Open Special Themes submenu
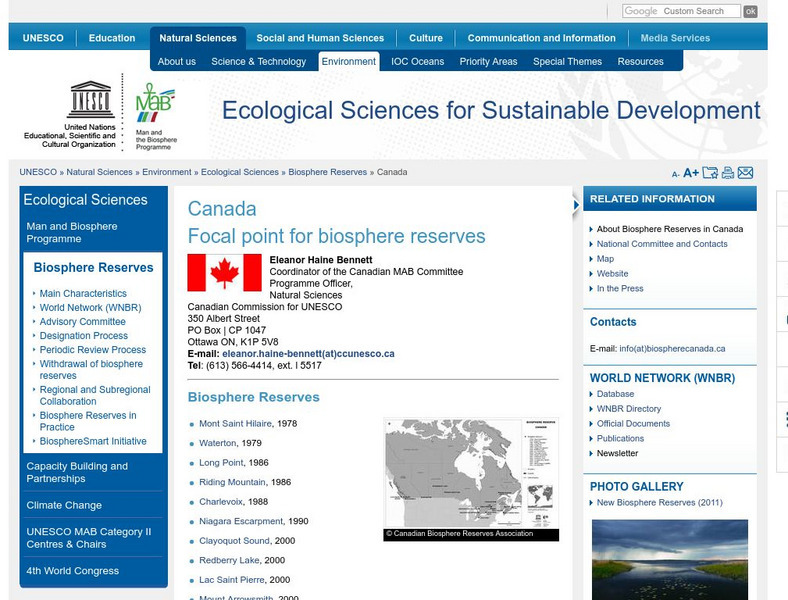Screen dimensions: 788x600 [x=567, y=62]
